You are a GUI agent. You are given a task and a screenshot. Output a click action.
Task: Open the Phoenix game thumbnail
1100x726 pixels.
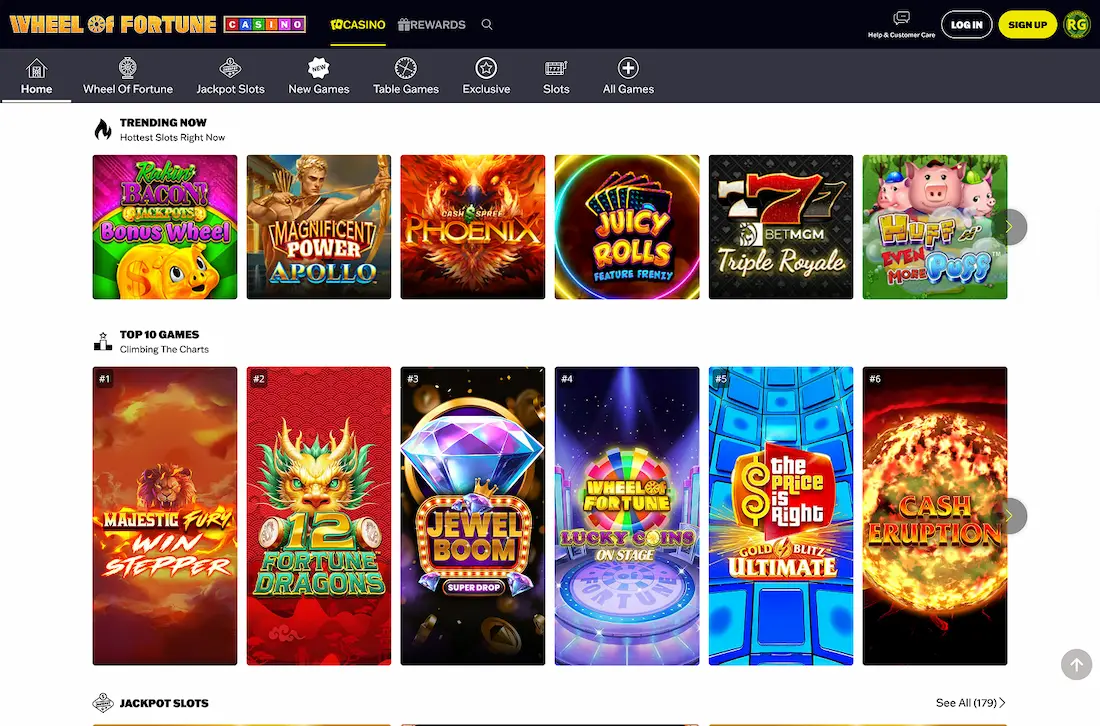(x=472, y=226)
